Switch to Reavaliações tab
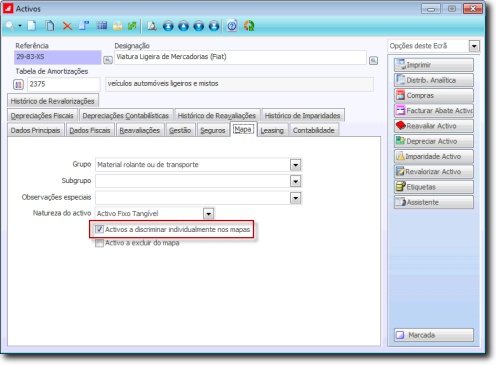 tap(140, 130)
